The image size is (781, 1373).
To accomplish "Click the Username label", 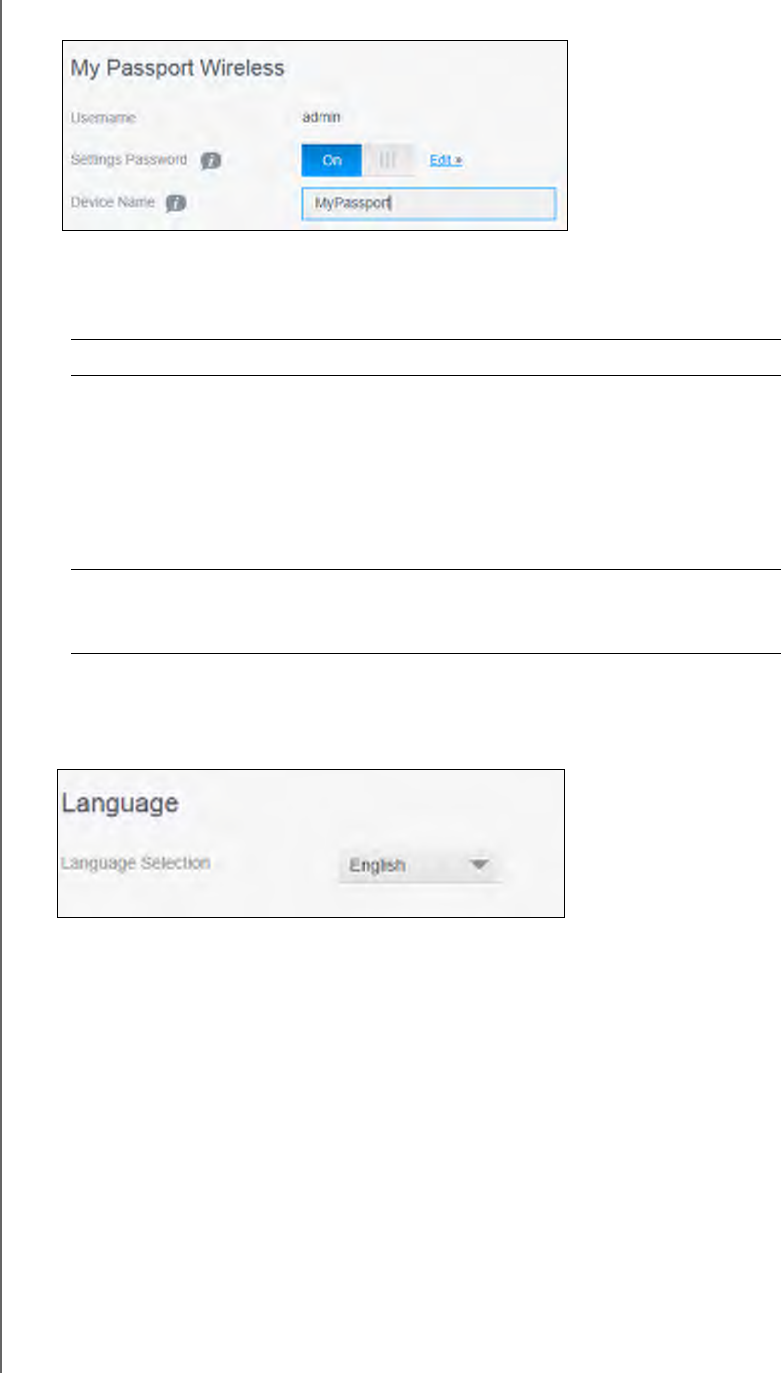I will (103, 118).
